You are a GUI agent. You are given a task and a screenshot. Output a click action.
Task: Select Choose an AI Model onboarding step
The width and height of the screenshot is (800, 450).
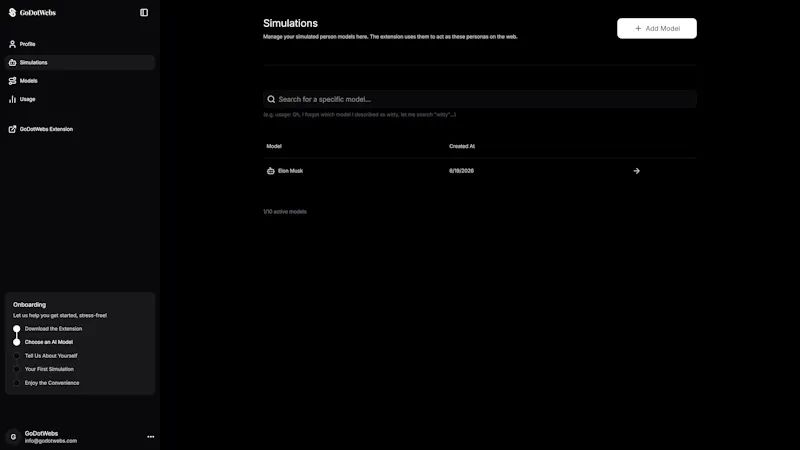pos(48,342)
